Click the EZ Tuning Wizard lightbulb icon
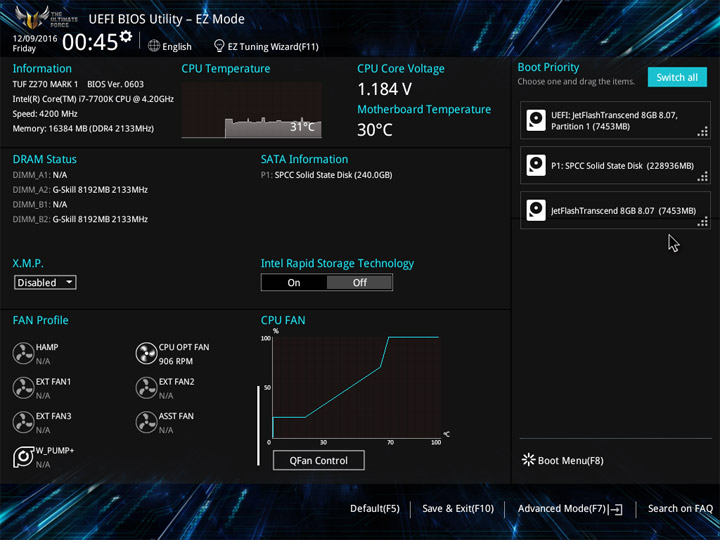Screen dimensions: 720x540 (x=219, y=46)
